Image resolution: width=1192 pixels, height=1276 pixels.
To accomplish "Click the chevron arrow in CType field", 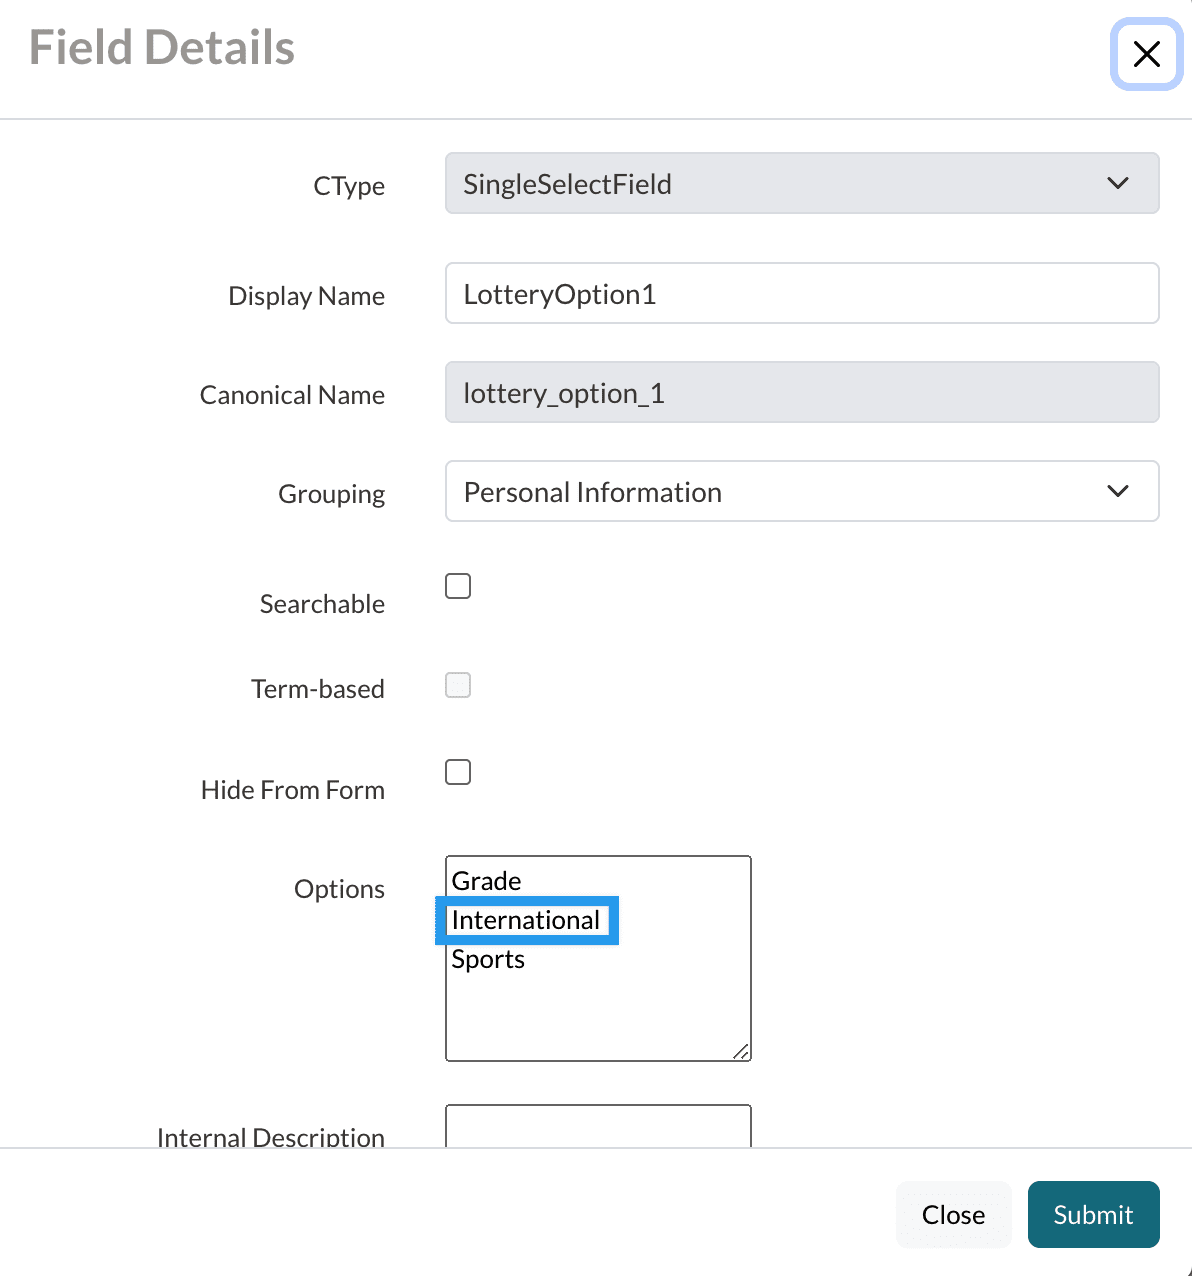I will coord(1117,184).
